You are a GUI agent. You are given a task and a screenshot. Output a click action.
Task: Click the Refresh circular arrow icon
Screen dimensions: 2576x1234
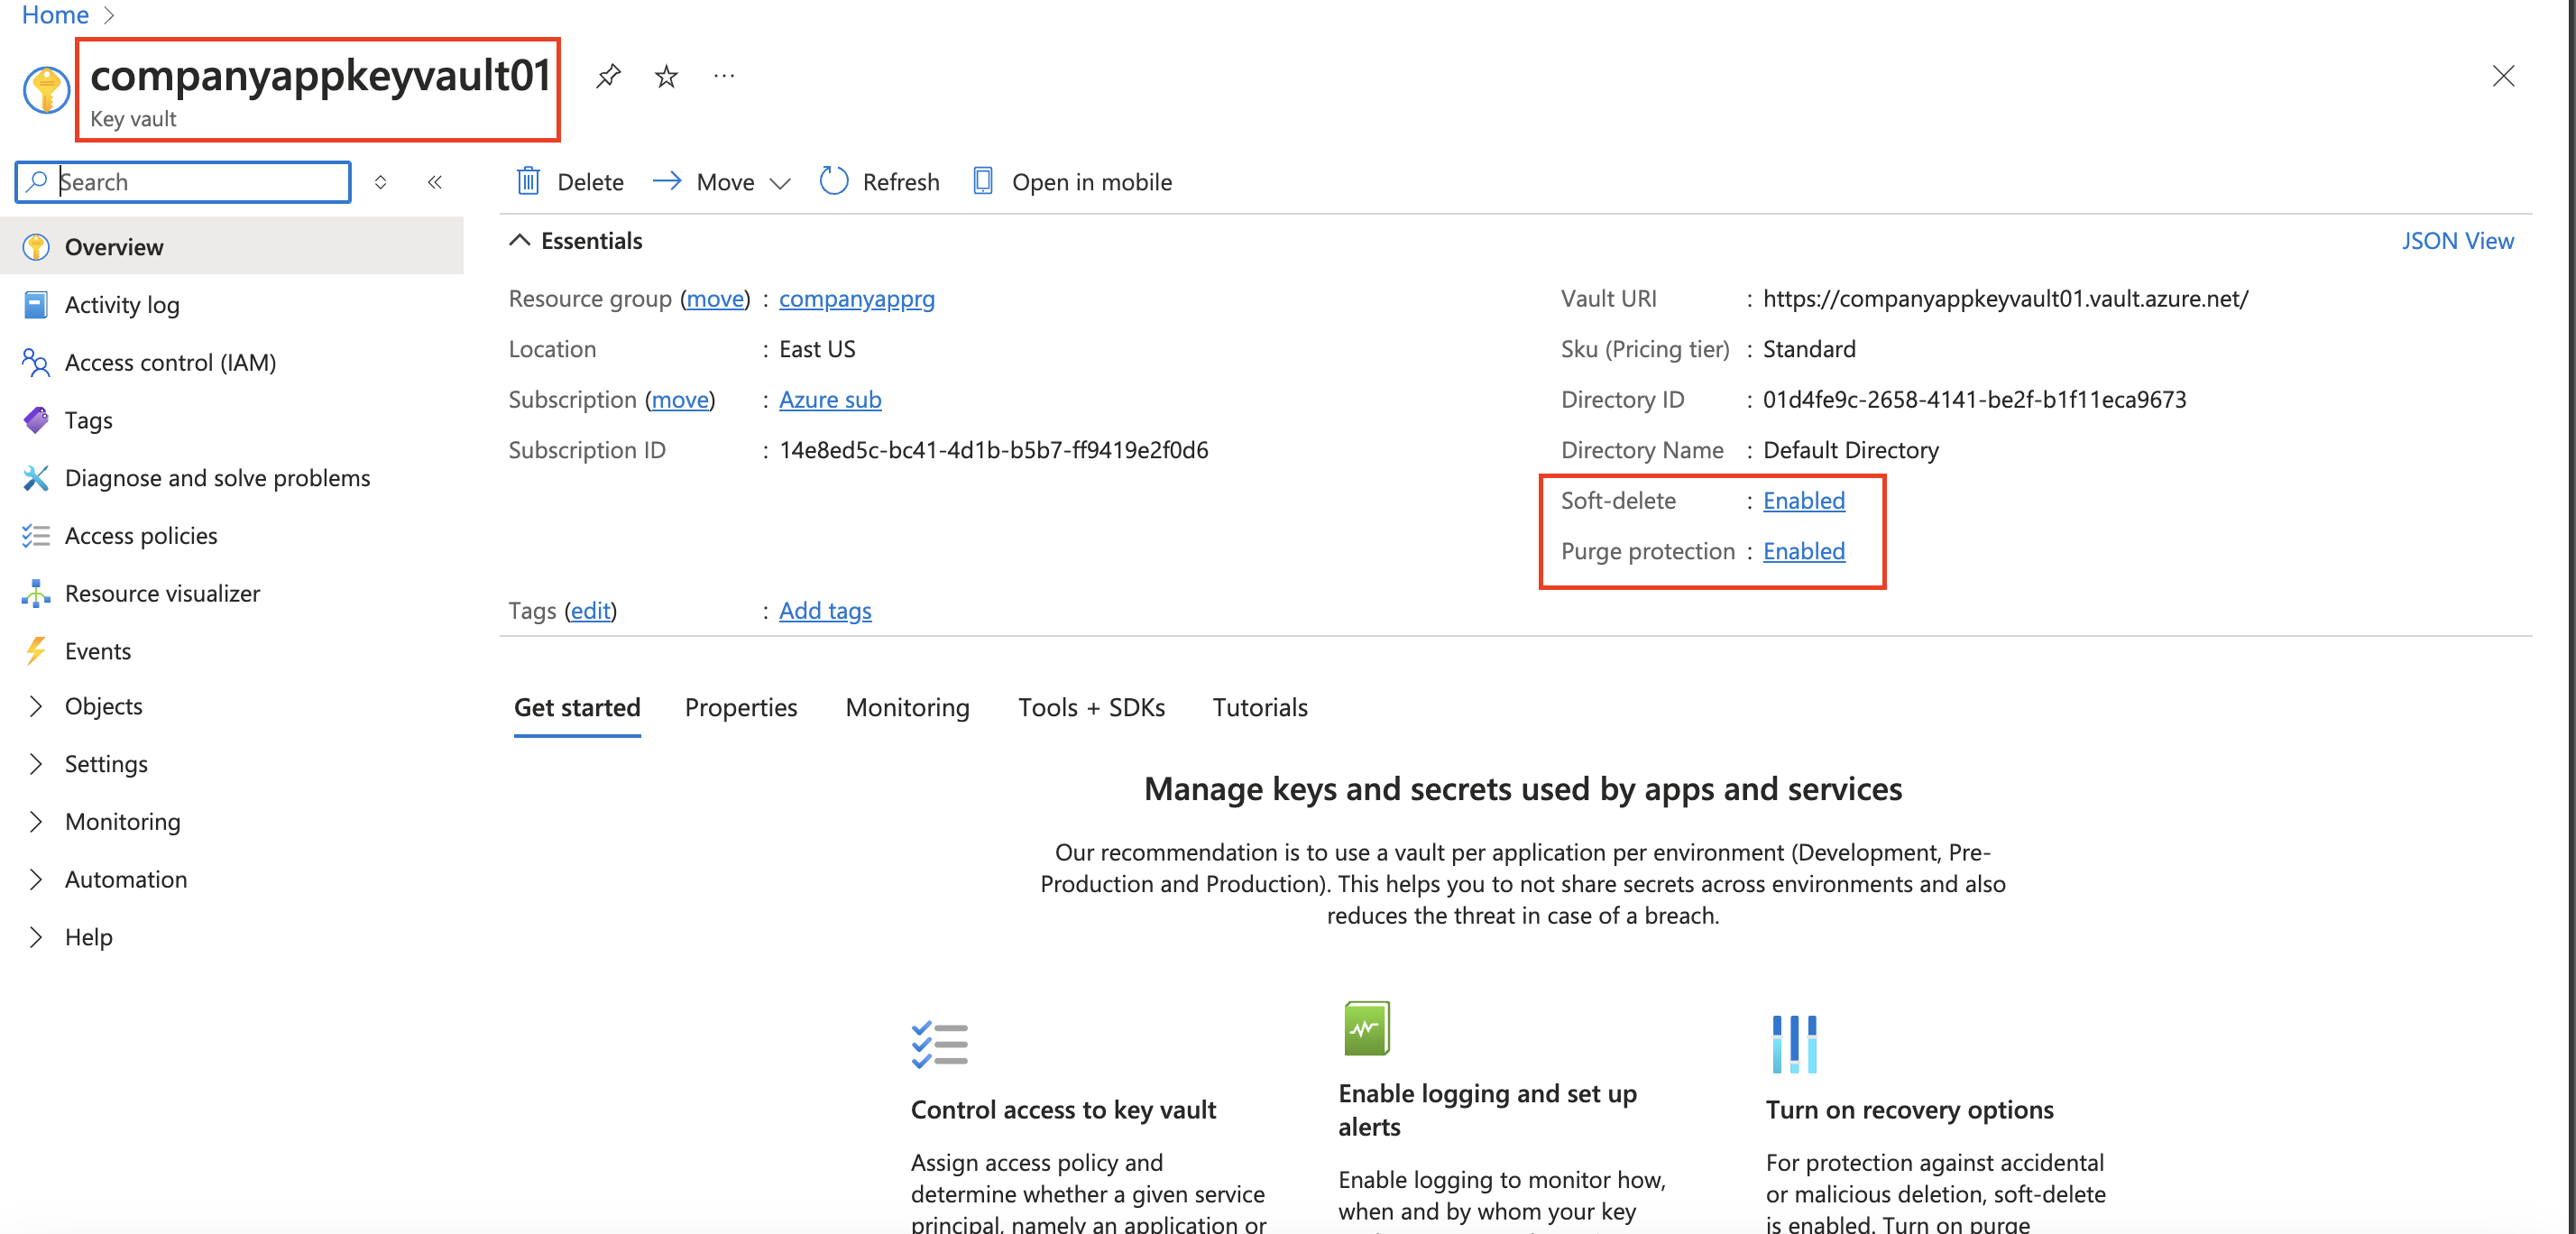(x=834, y=181)
